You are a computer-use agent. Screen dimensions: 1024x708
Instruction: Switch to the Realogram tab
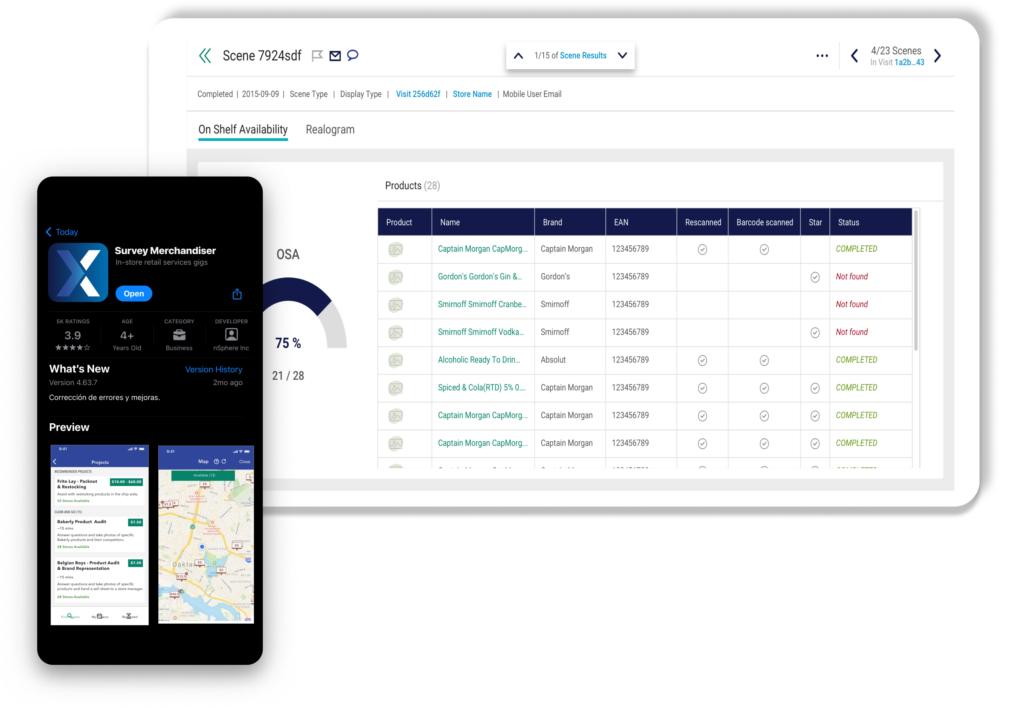click(x=330, y=130)
